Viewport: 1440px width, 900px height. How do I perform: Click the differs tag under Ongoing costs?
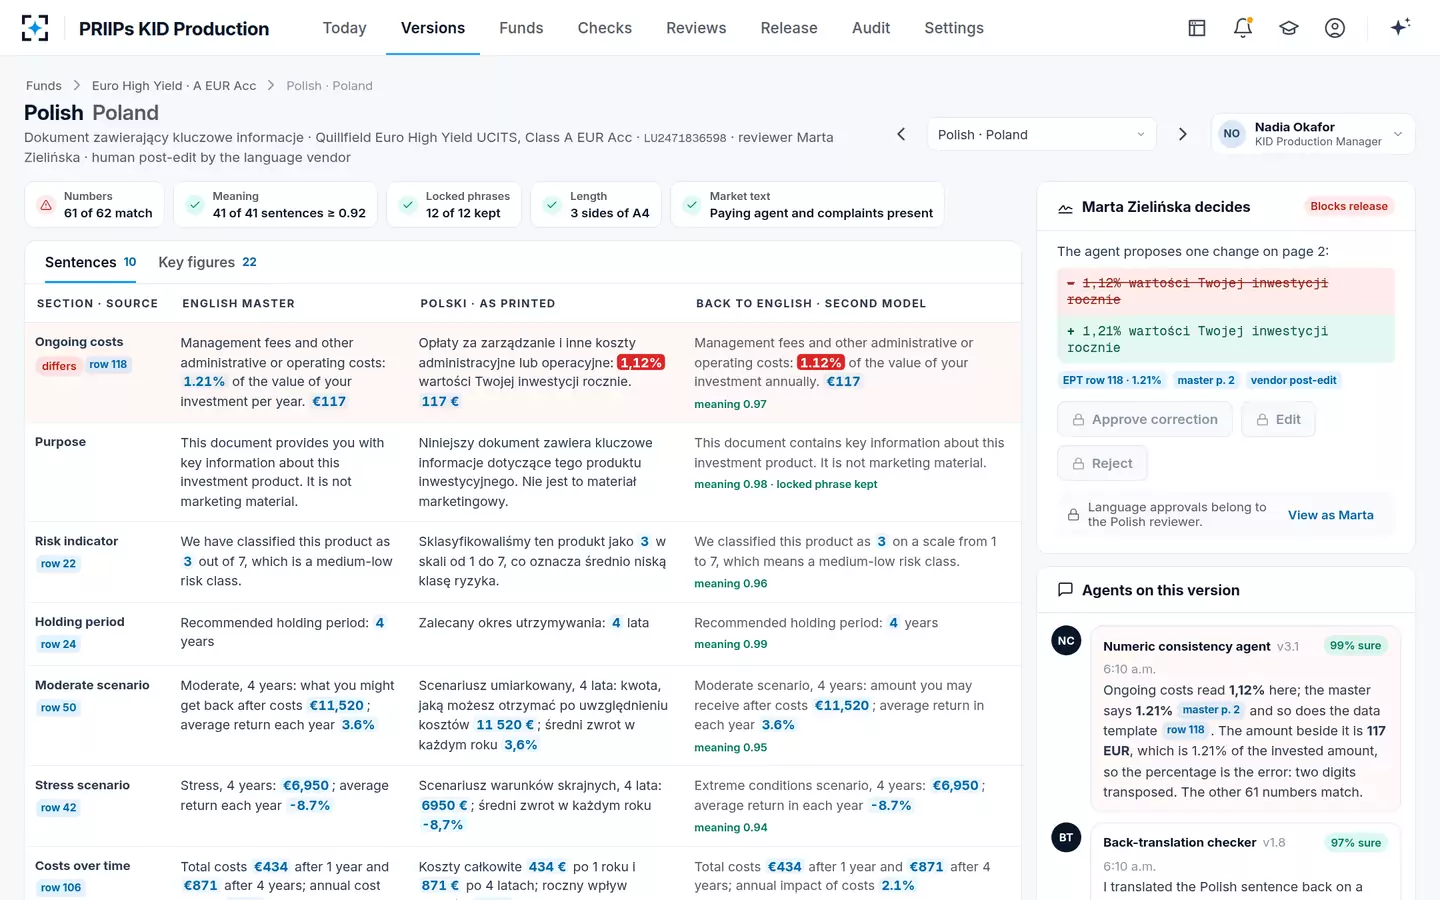[59, 366]
